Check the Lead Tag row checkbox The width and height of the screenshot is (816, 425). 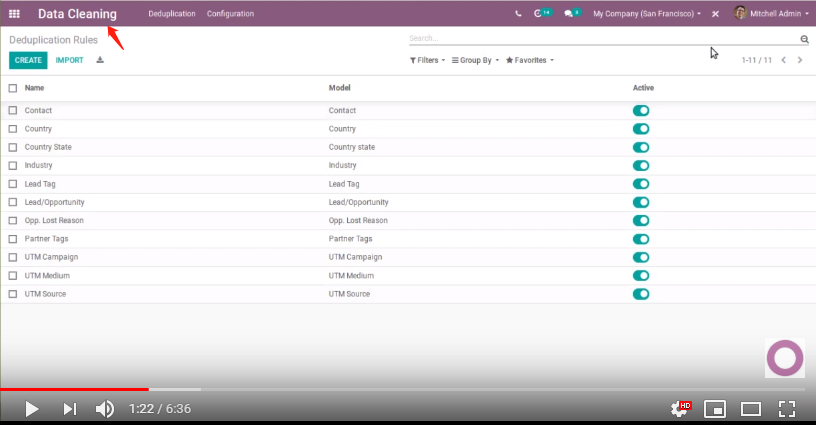pyautogui.click(x=13, y=184)
